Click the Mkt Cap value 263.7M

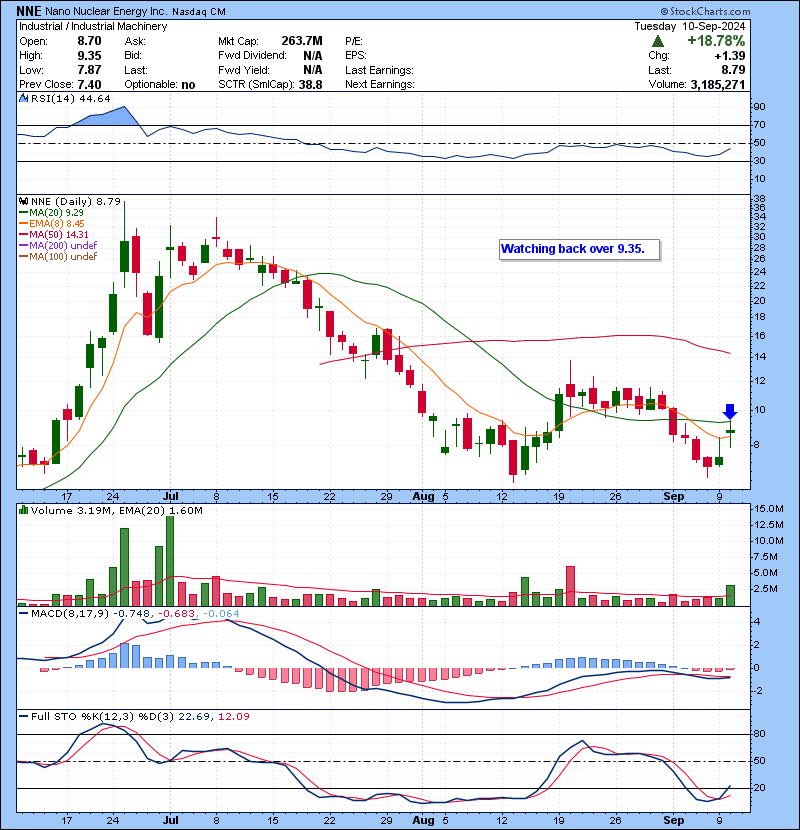pos(302,41)
